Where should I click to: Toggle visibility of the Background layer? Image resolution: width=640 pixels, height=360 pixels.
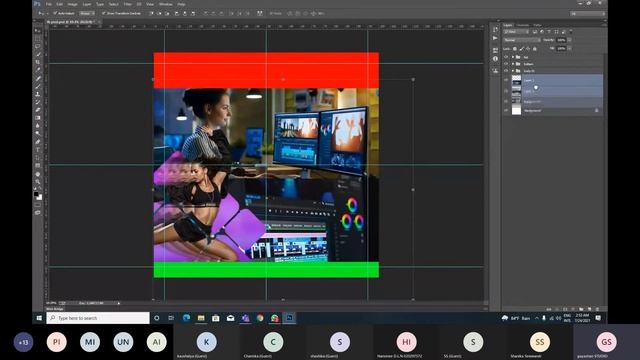[506, 110]
